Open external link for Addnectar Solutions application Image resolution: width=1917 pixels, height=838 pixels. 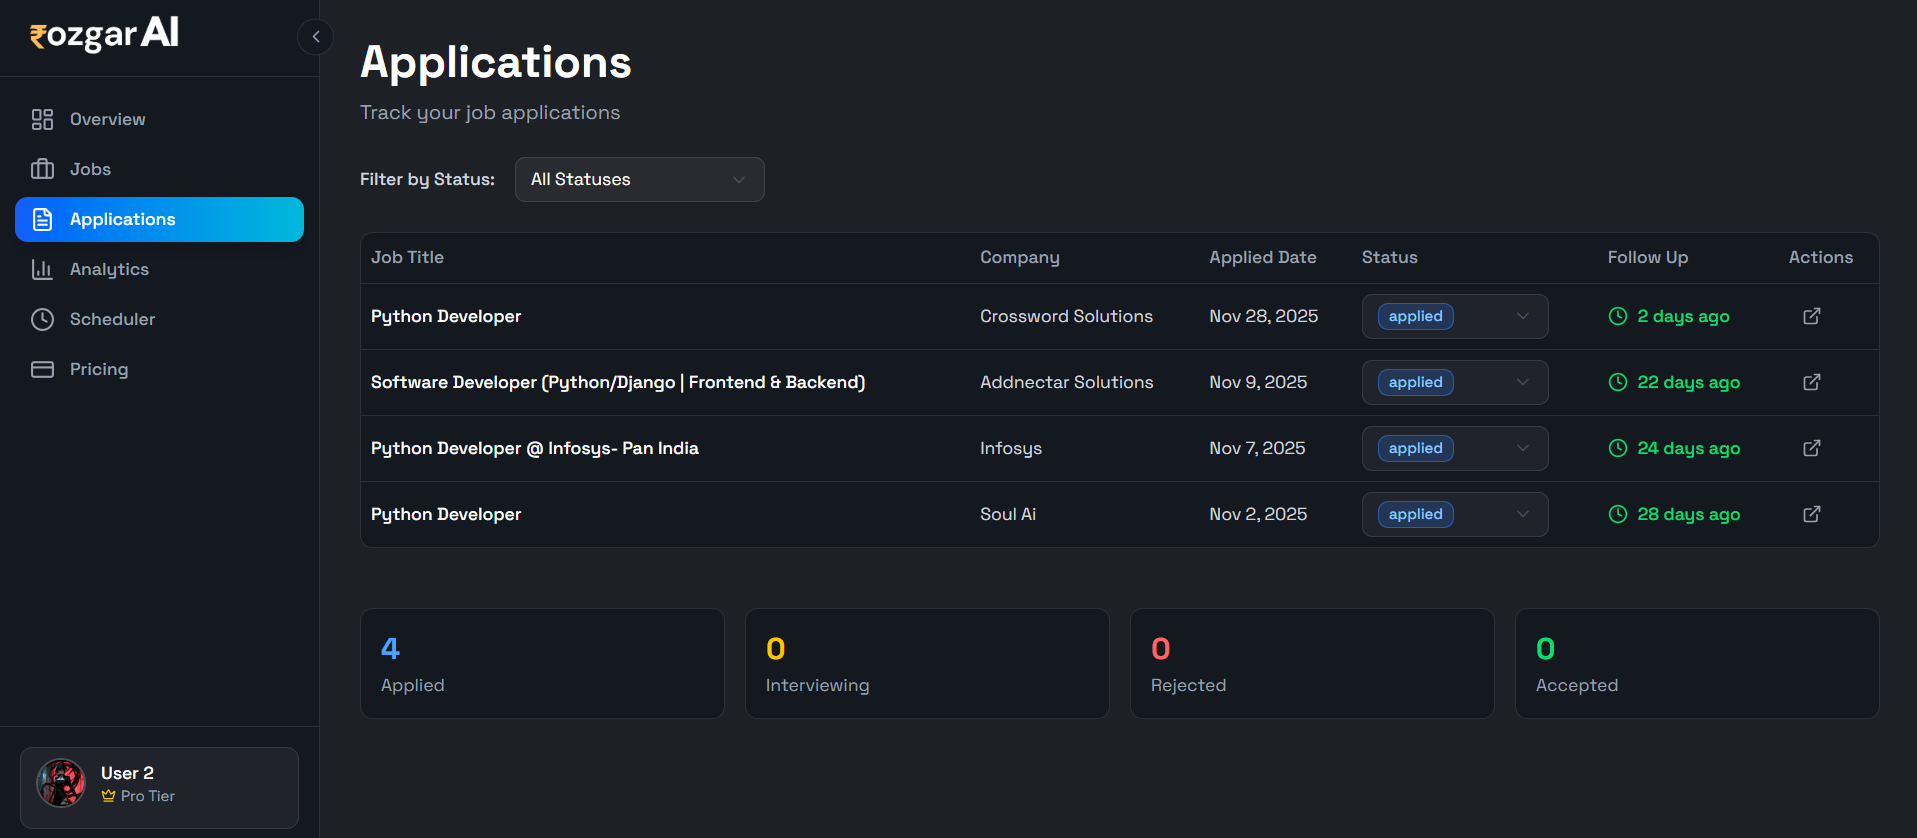click(x=1811, y=382)
